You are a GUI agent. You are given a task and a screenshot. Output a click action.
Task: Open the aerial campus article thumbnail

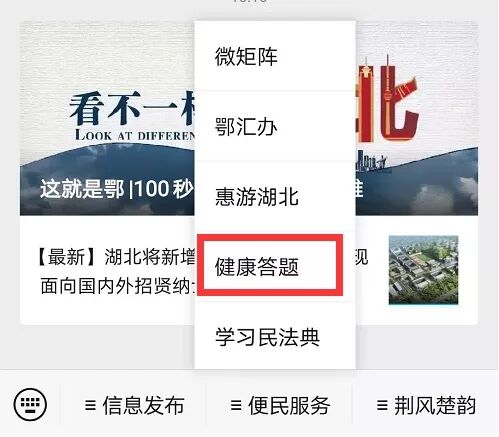423,270
